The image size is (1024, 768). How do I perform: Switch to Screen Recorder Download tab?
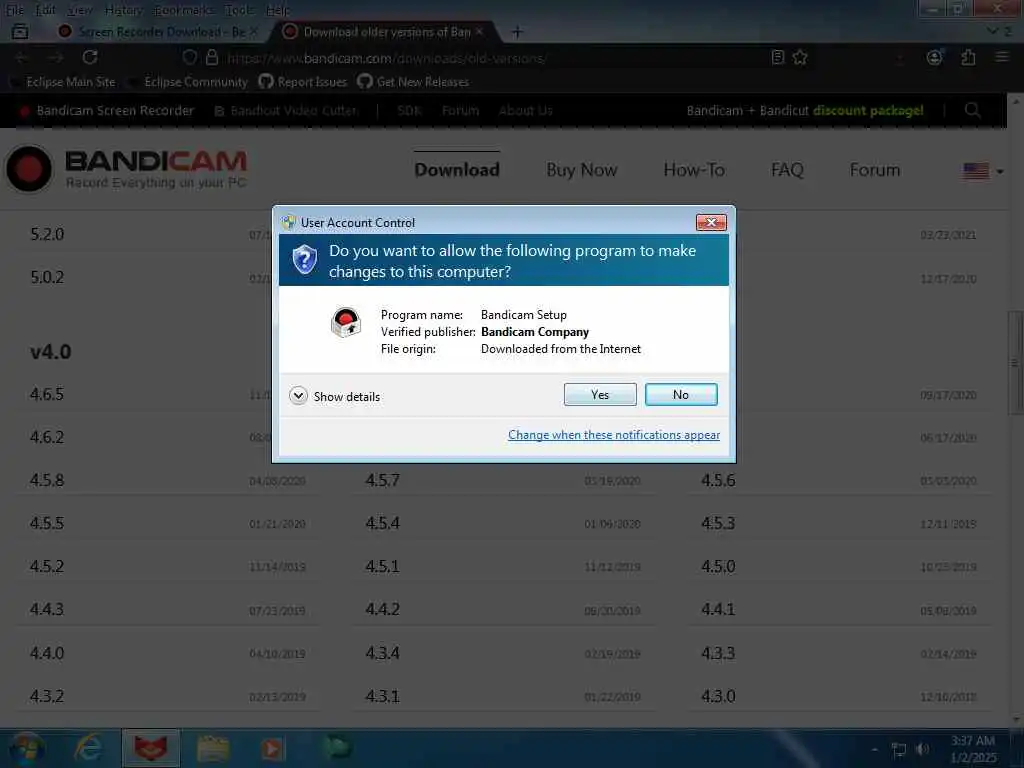(x=158, y=31)
